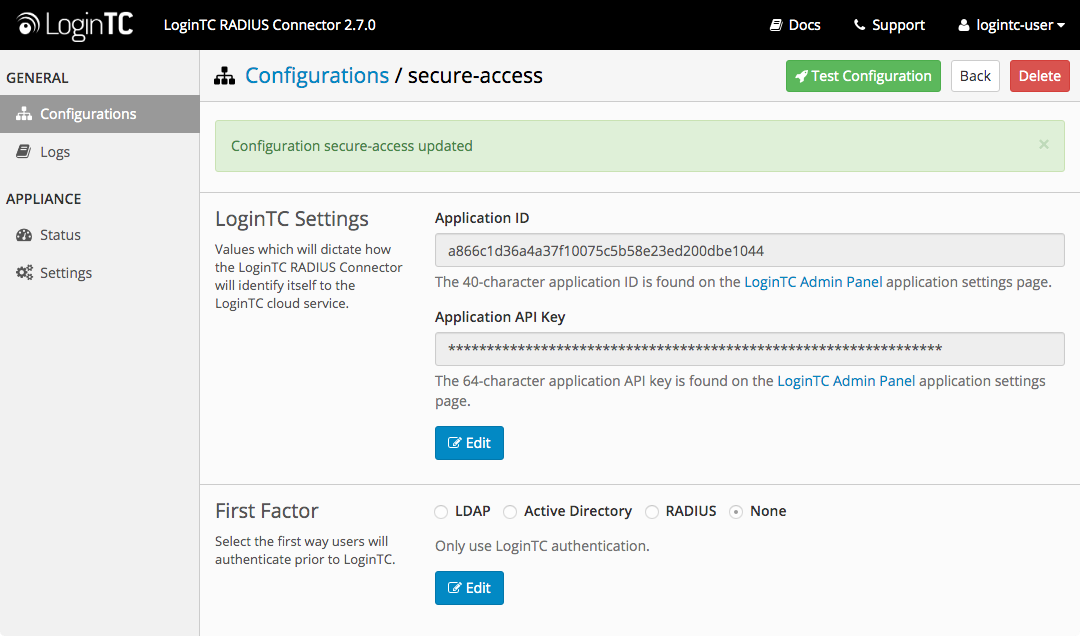Click the First Factor heading

pos(267,511)
